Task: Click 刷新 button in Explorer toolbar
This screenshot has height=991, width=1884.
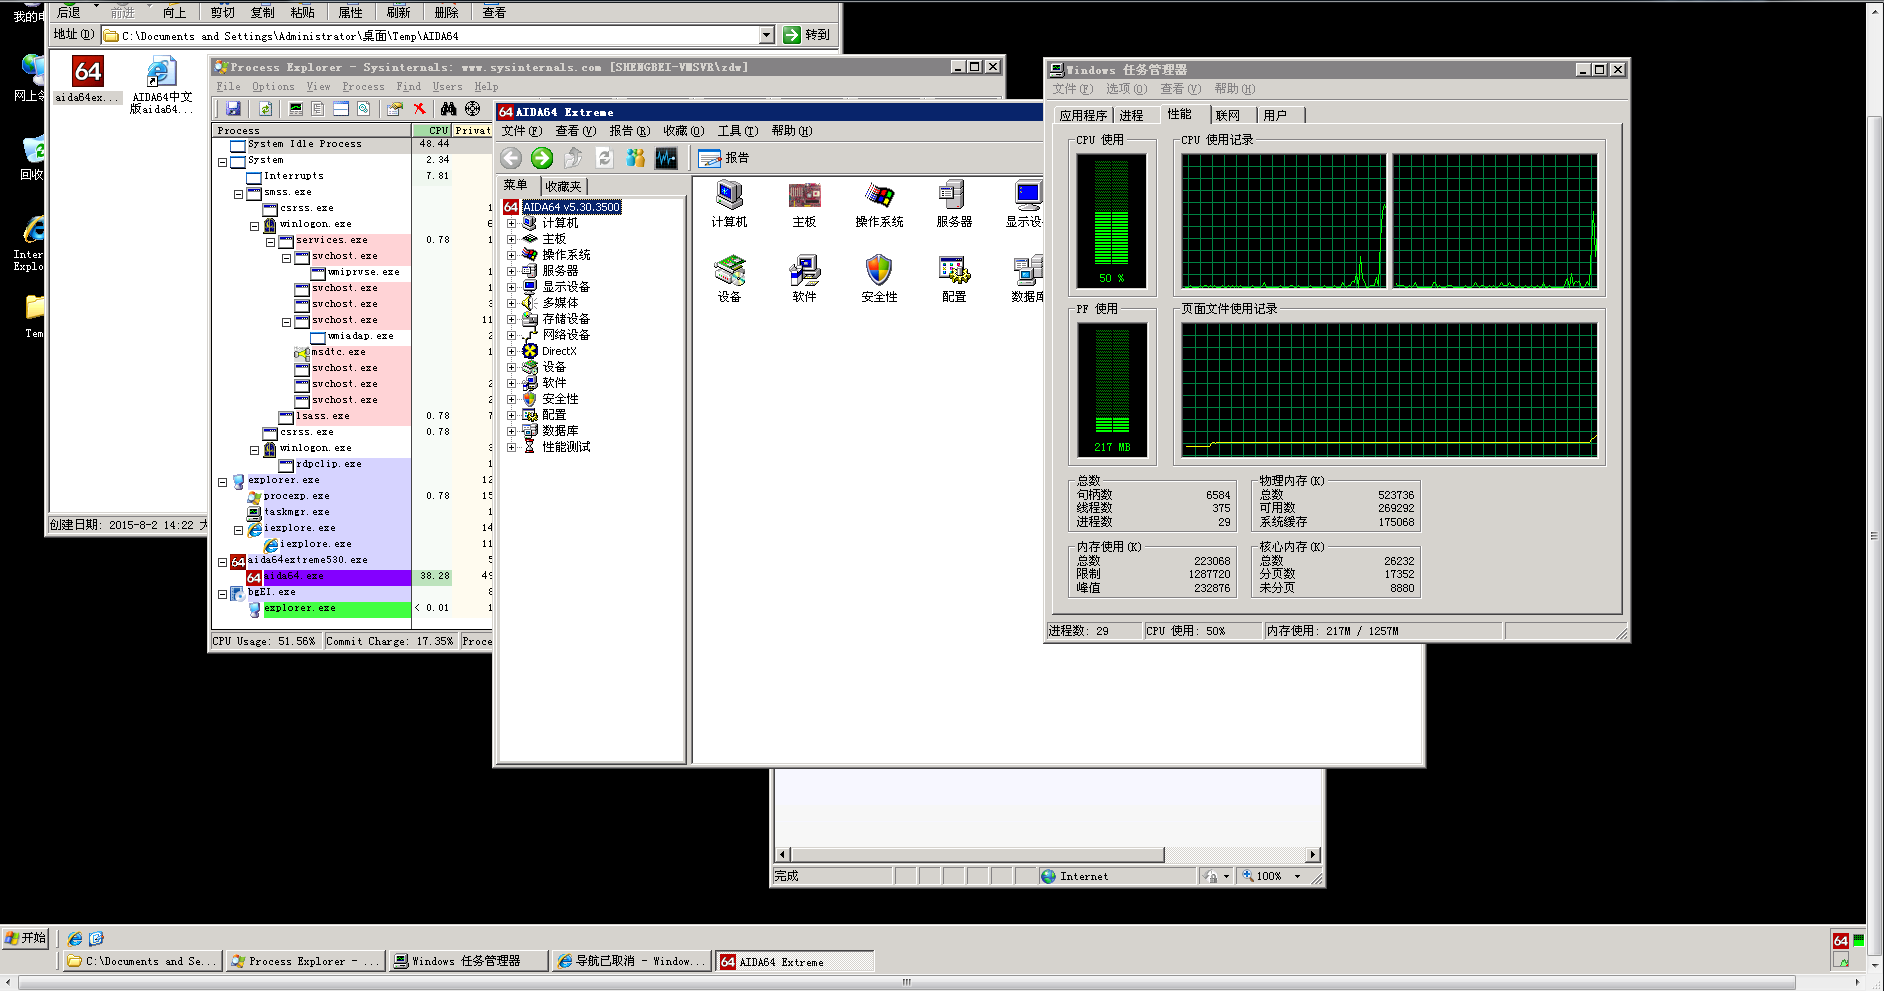Action: tap(398, 12)
